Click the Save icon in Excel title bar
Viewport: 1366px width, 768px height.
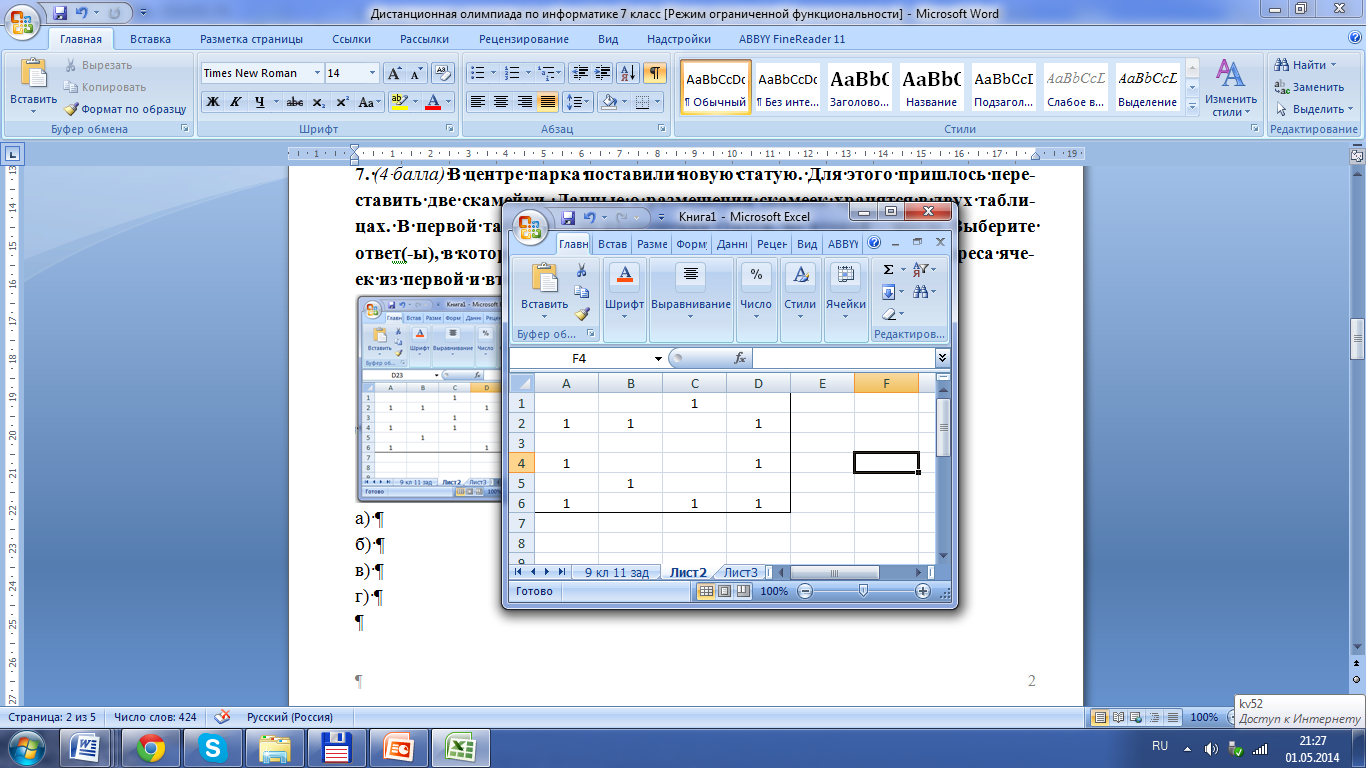(x=568, y=217)
